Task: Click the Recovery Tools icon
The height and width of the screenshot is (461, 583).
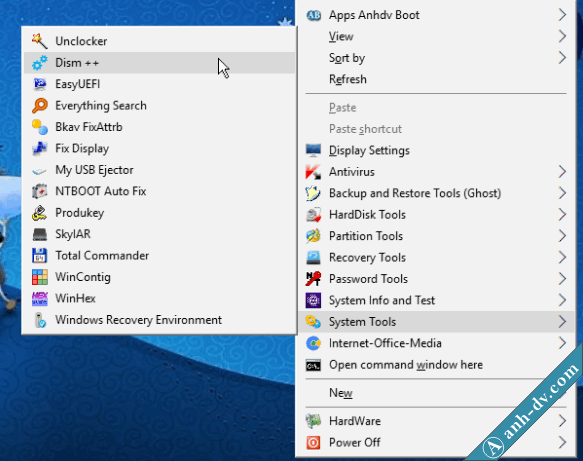Action: 313,258
